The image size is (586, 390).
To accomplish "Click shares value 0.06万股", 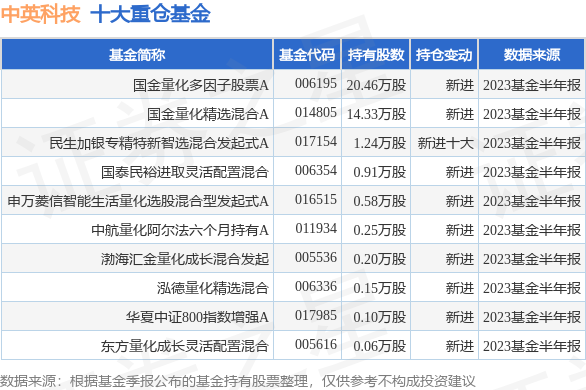I will click(380, 346).
